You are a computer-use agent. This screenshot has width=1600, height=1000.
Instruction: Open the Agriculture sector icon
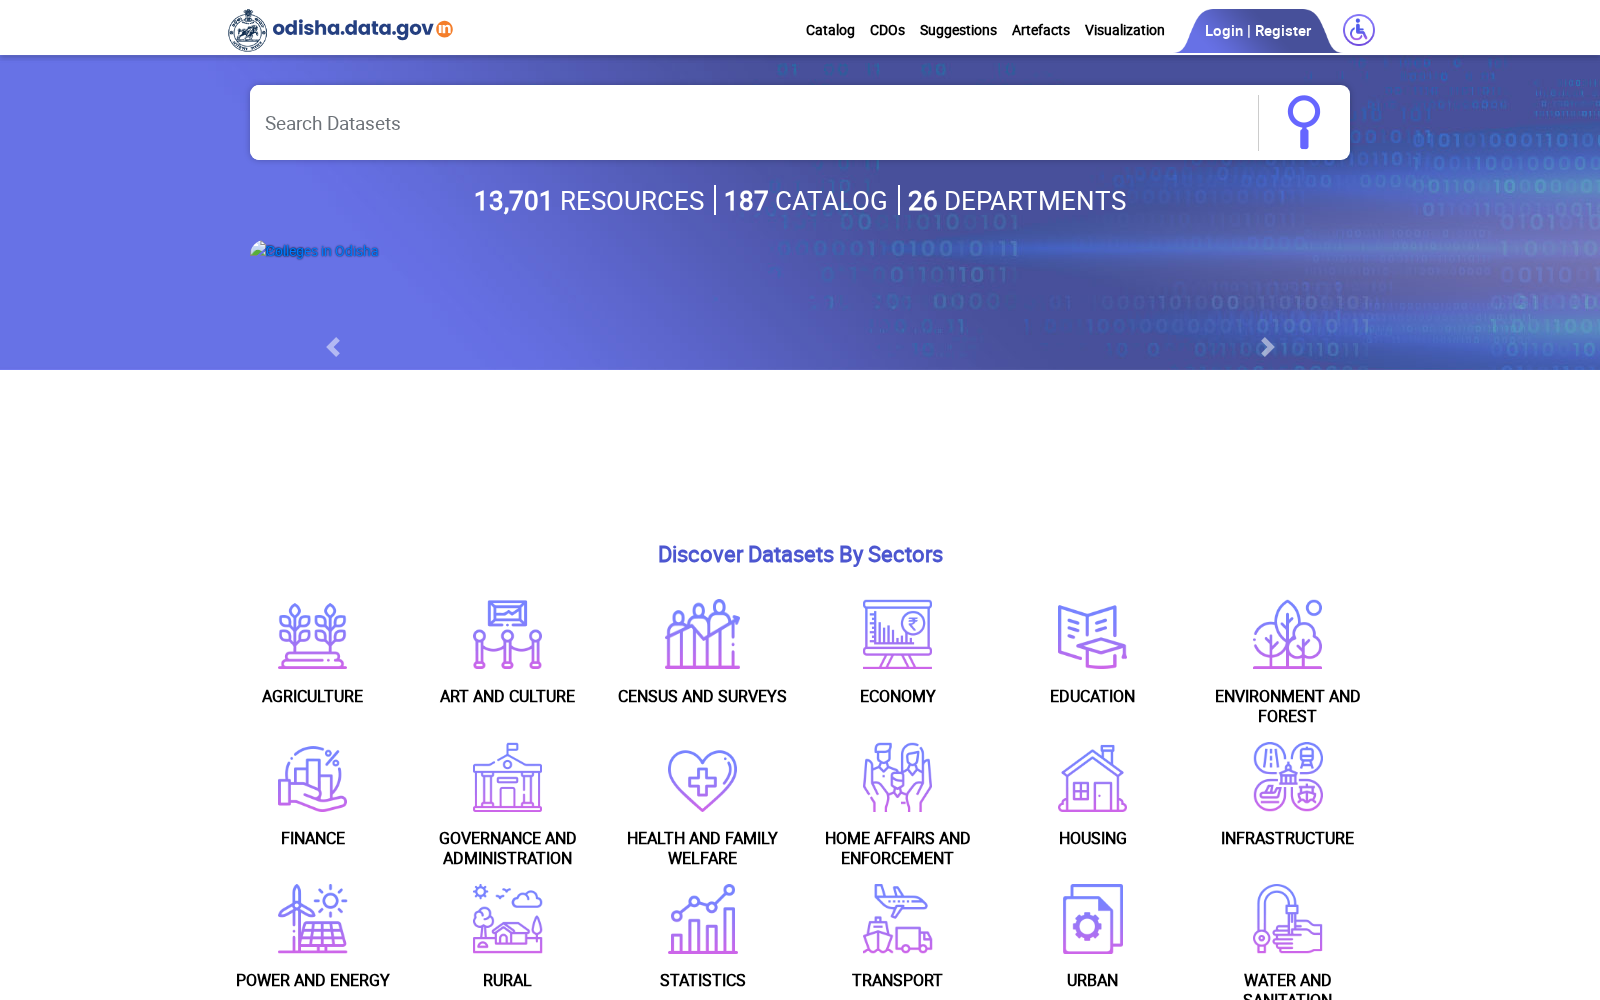[312, 635]
